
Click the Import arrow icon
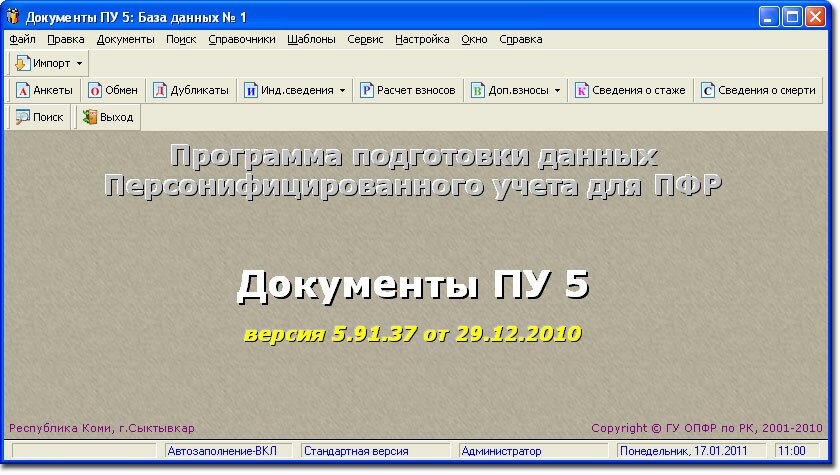(x=22, y=63)
